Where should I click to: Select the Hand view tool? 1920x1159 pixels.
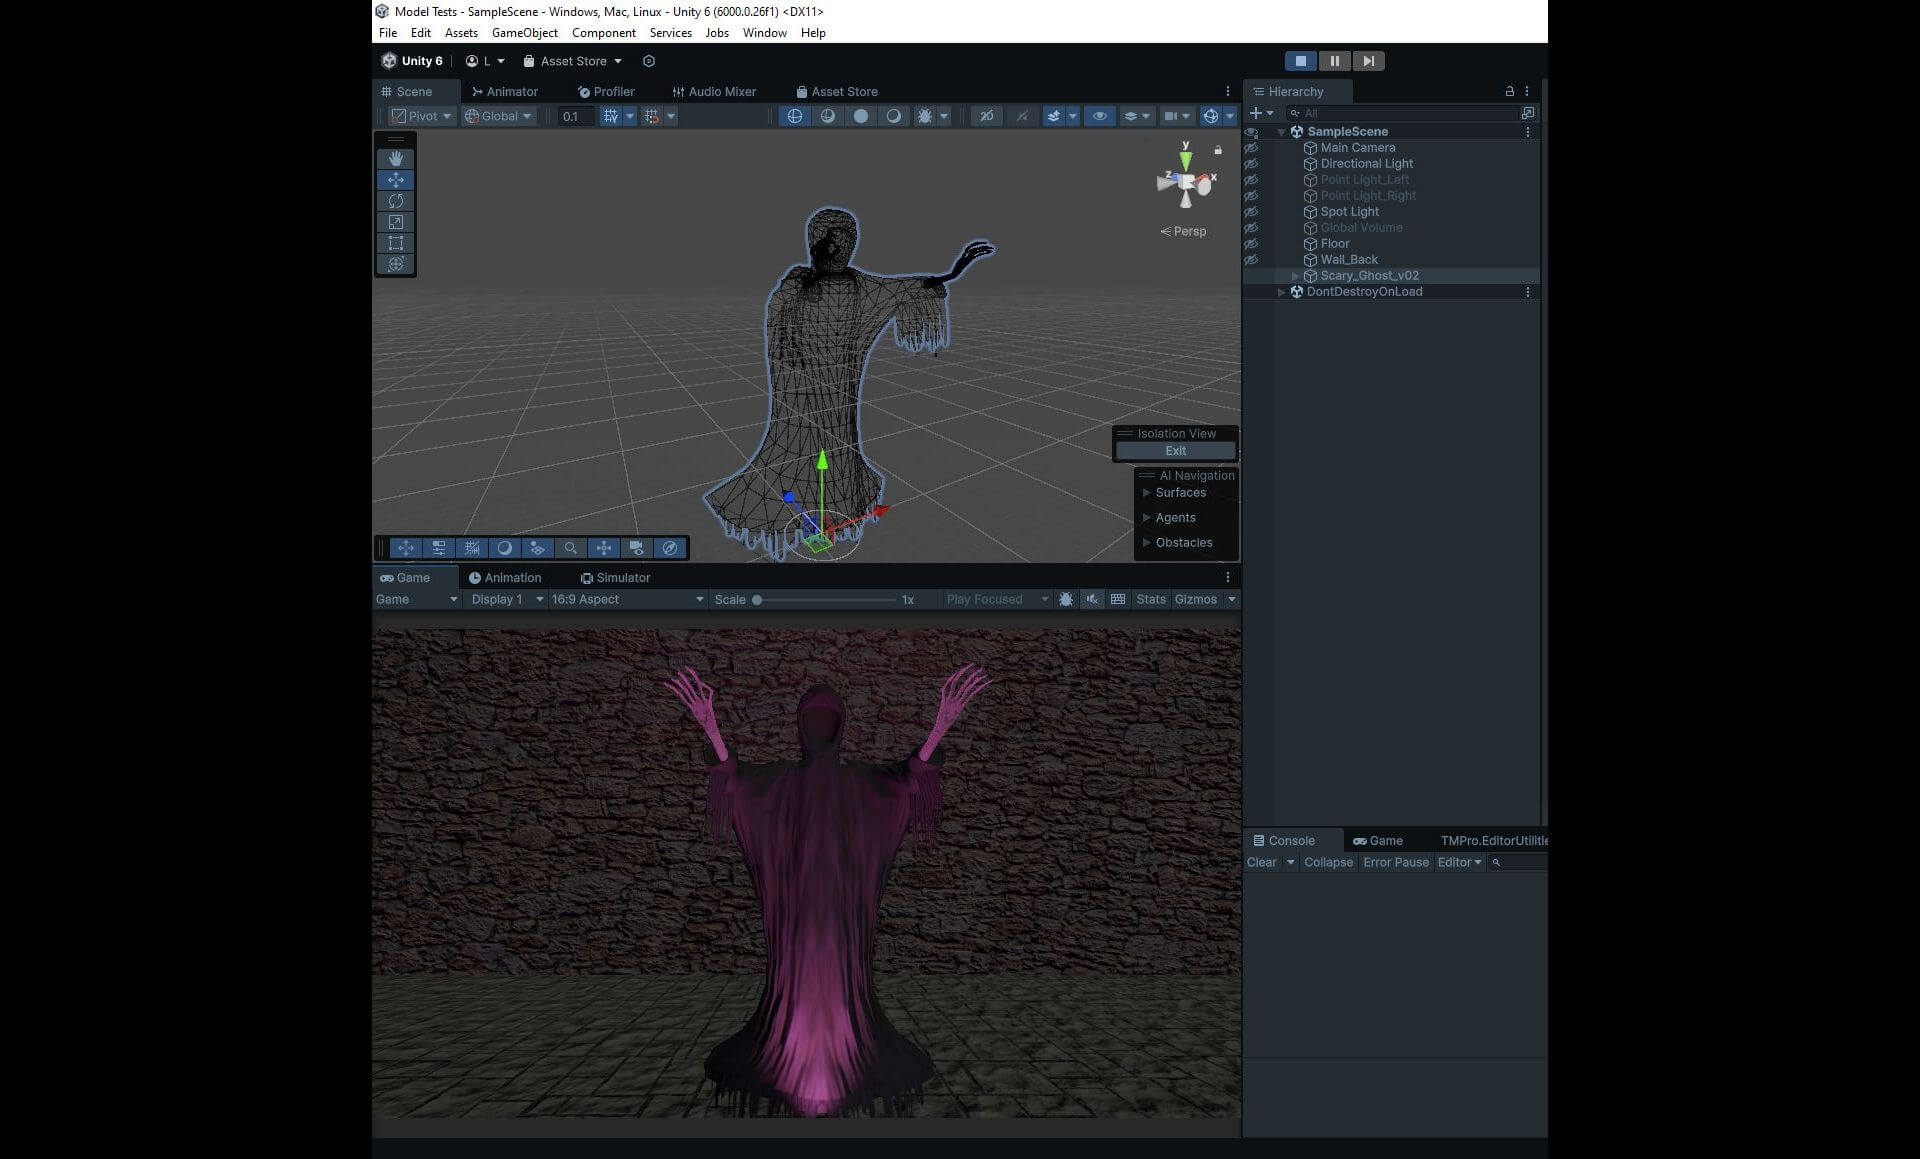pyautogui.click(x=396, y=159)
